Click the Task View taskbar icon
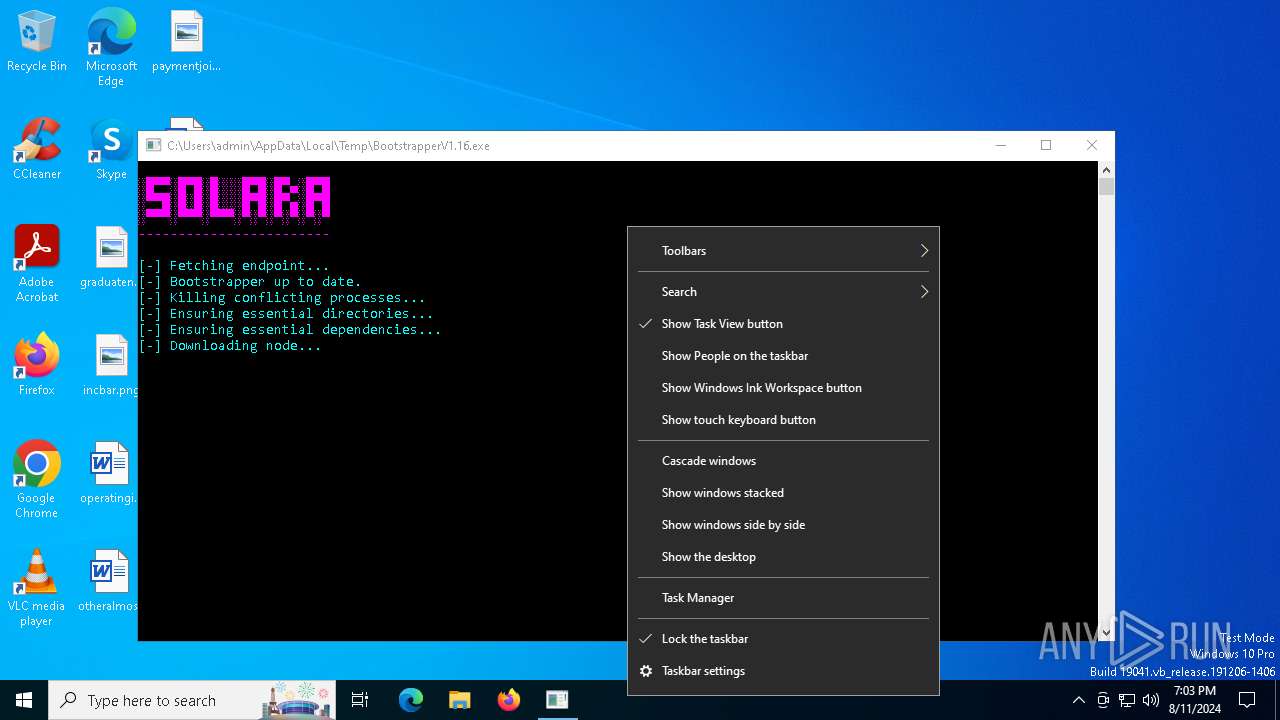Screen dimensions: 1280x720 (360, 700)
